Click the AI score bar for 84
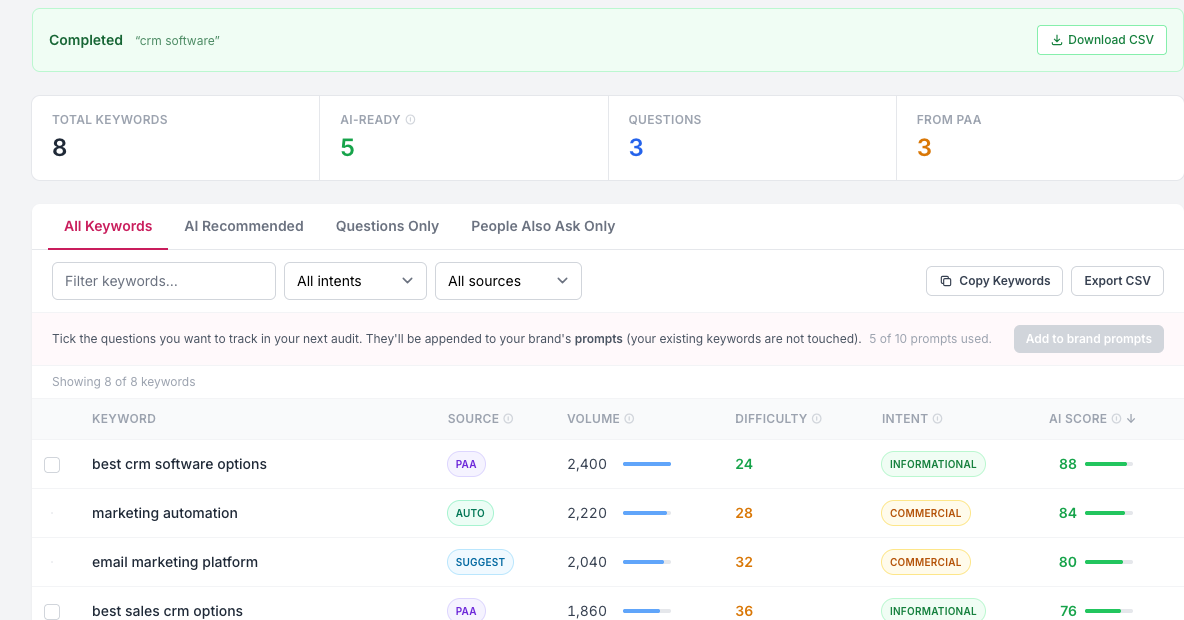1184x620 pixels. tap(1108, 513)
